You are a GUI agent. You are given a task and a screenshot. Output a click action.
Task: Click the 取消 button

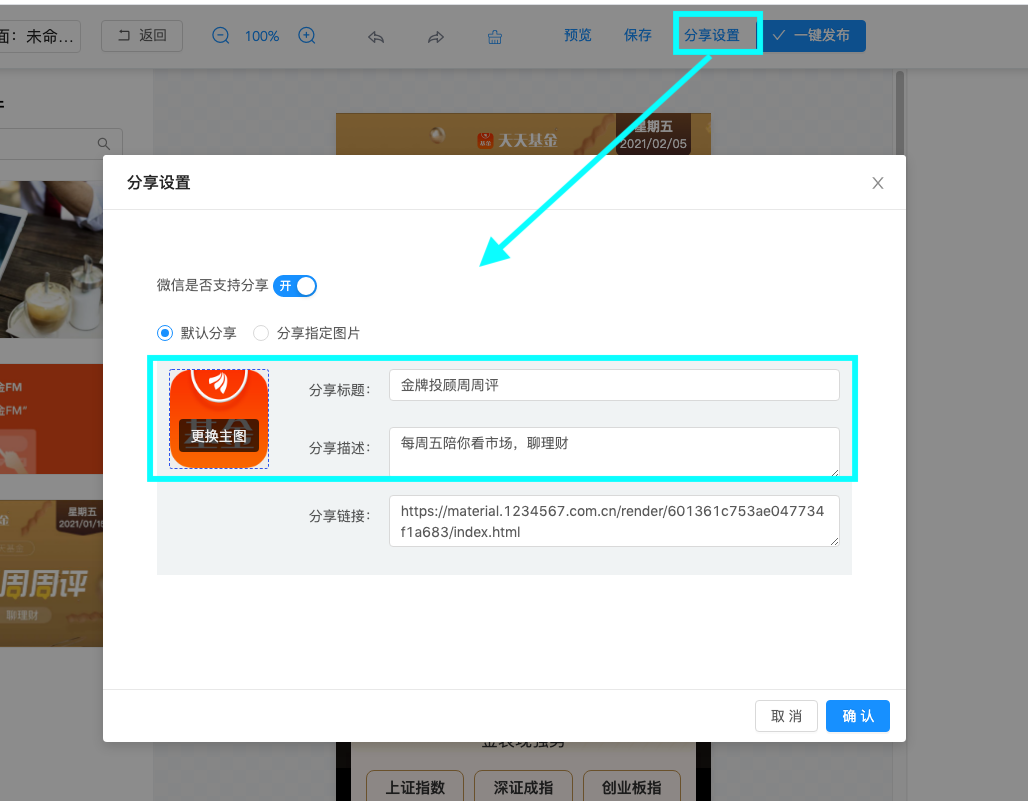tap(786, 716)
